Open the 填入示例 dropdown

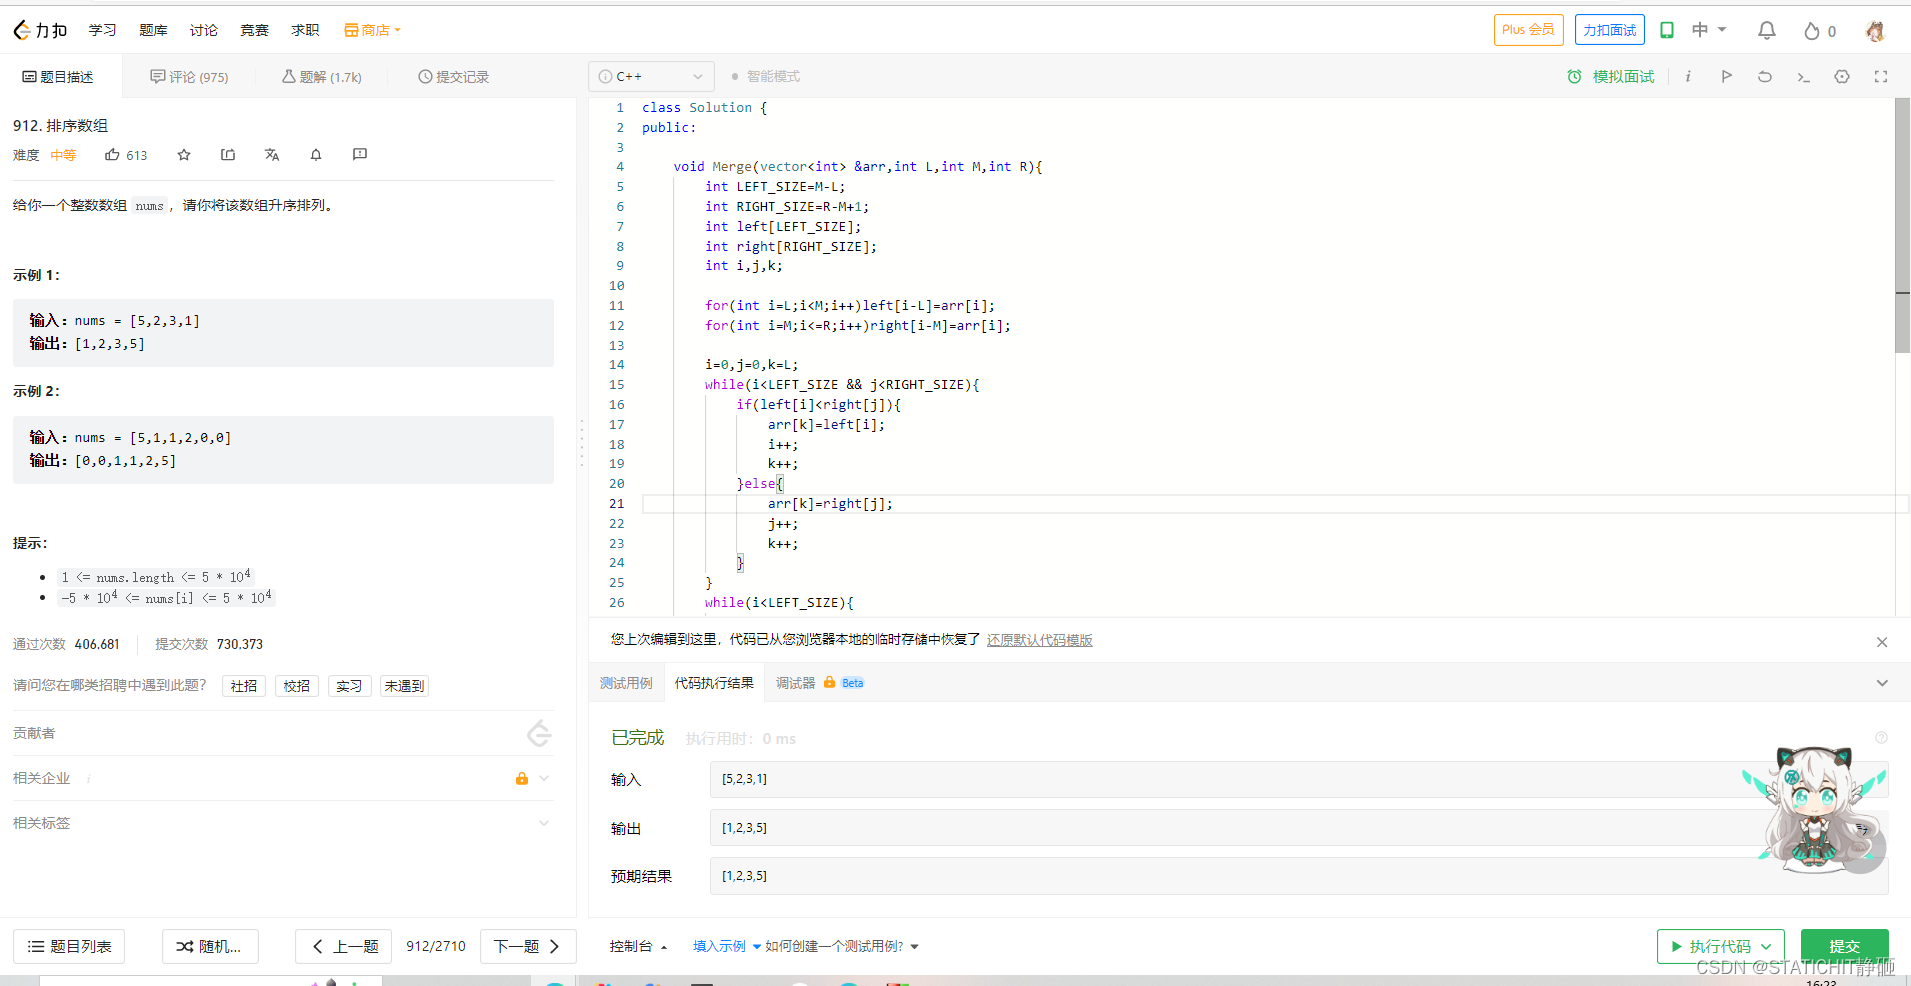point(727,946)
